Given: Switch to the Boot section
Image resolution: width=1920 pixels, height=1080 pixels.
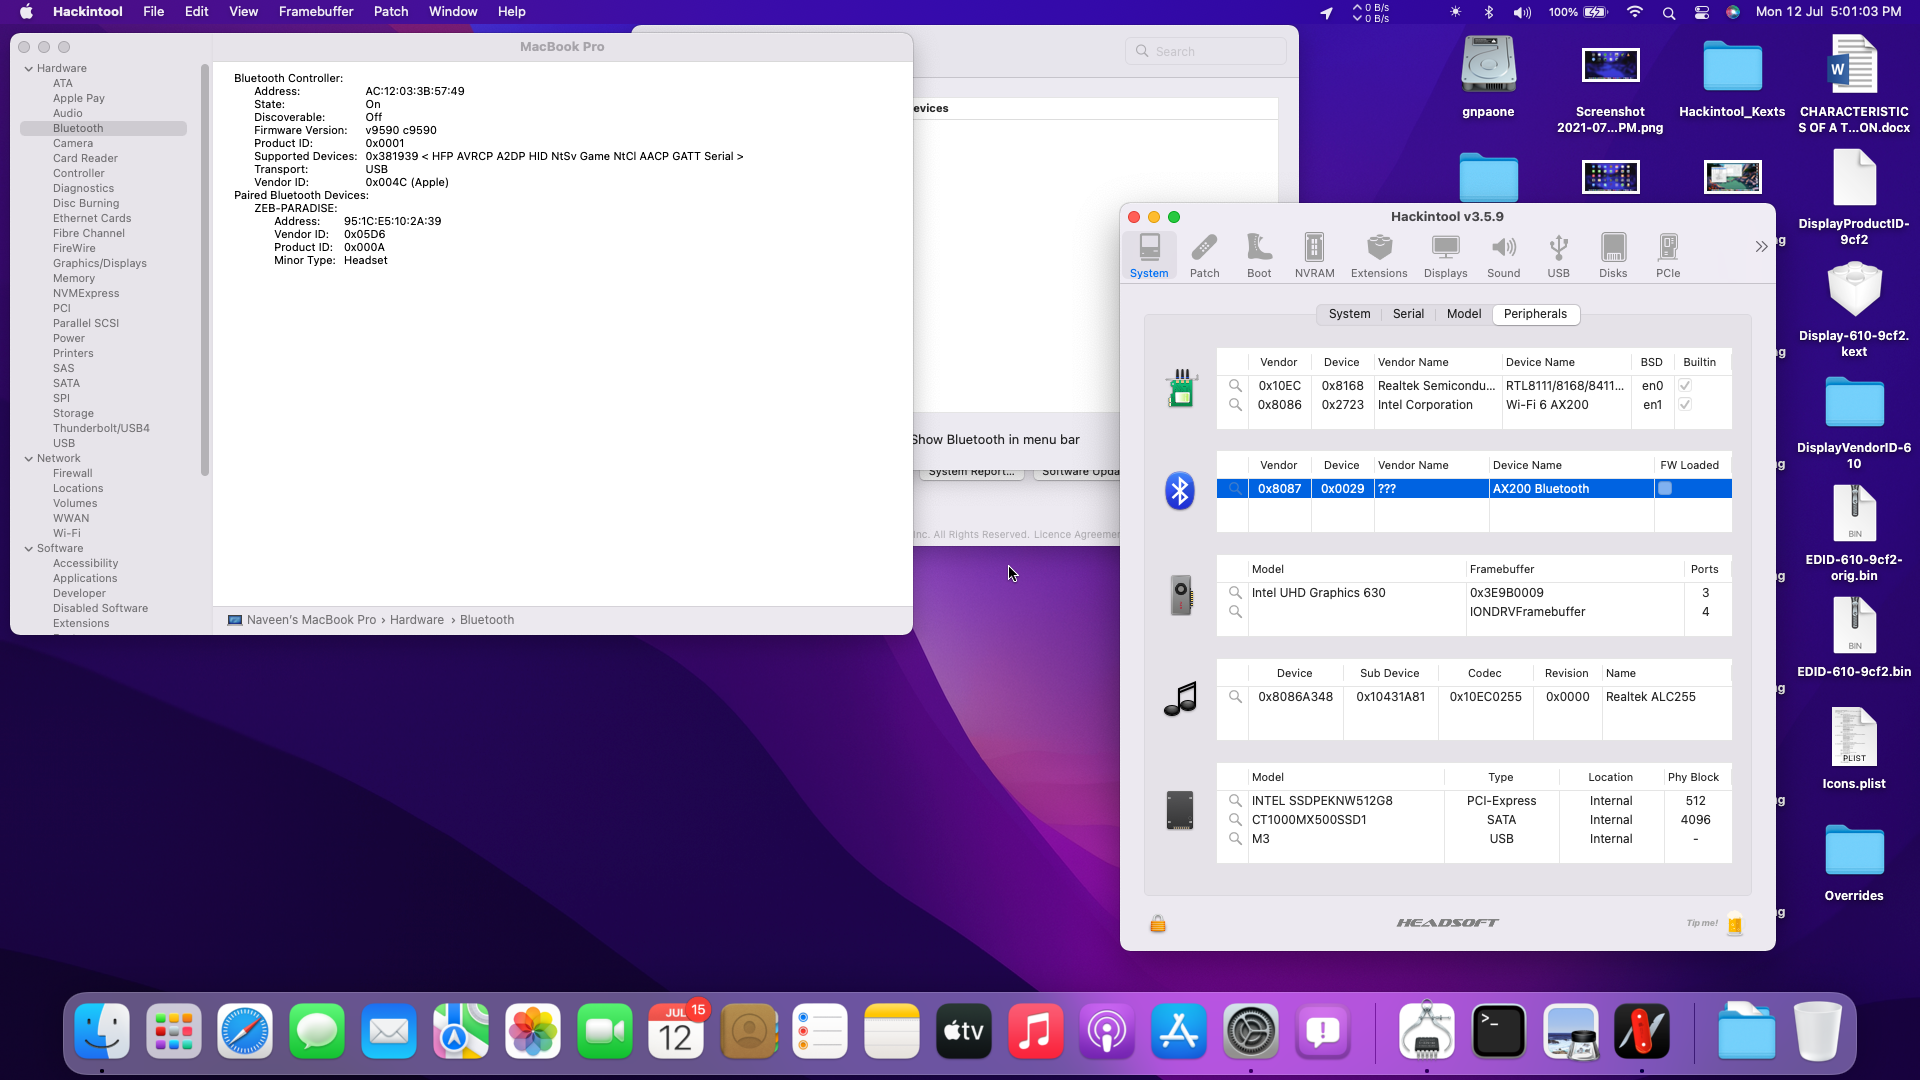Looking at the screenshot, I should 1258,253.
